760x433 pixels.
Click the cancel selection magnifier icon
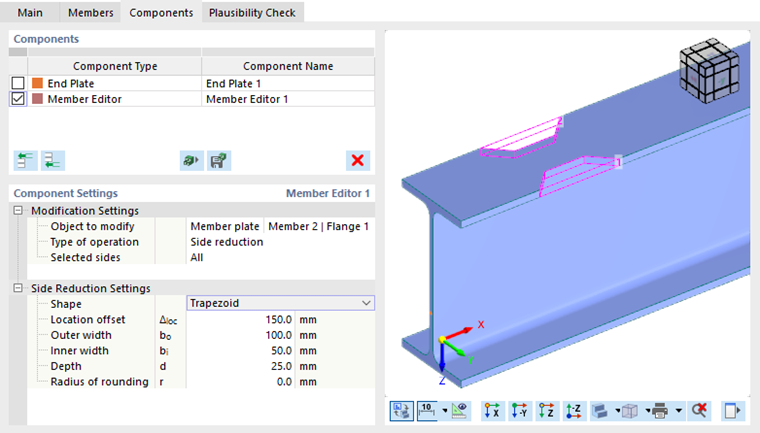[x=699, y=411]
